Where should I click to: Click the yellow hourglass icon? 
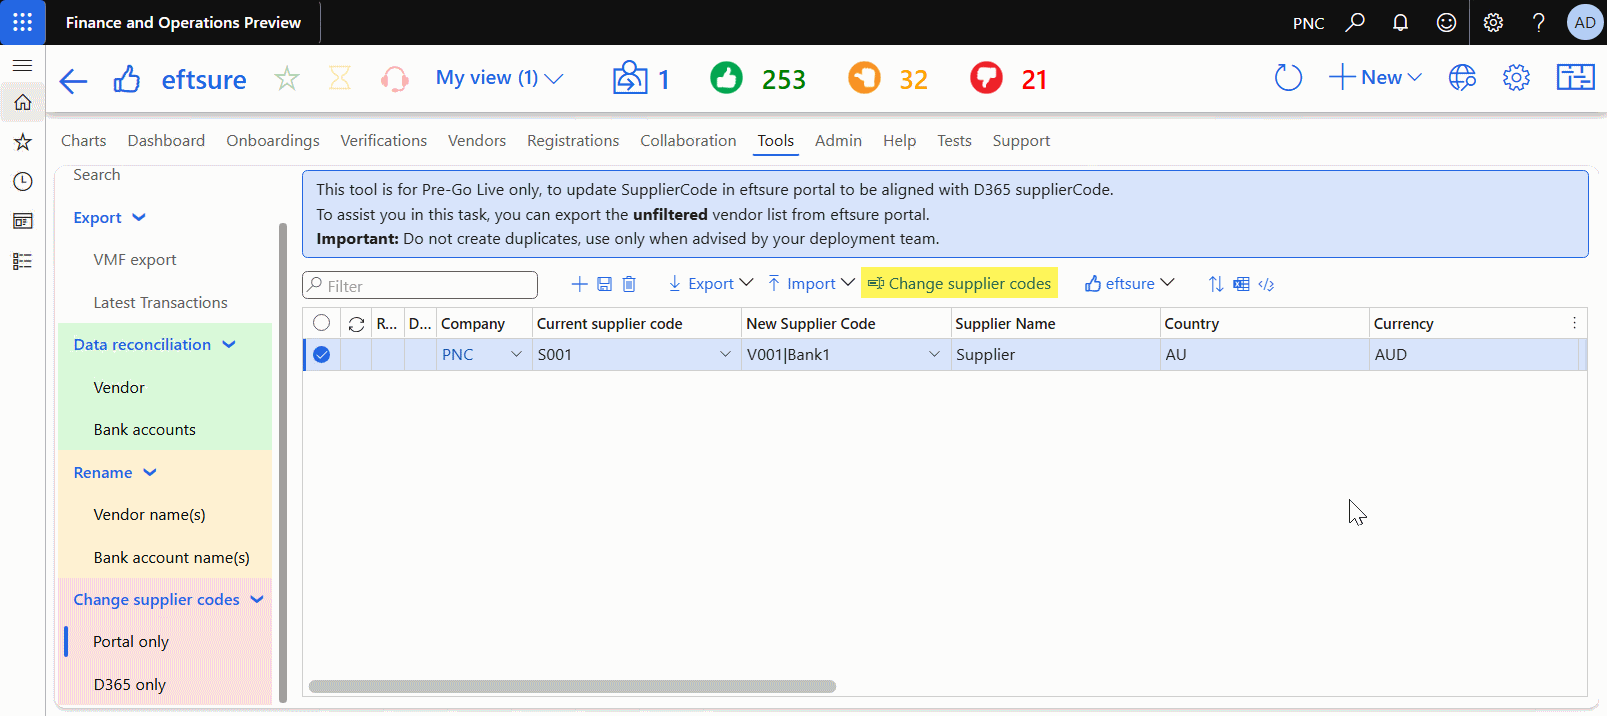(340, 78)
